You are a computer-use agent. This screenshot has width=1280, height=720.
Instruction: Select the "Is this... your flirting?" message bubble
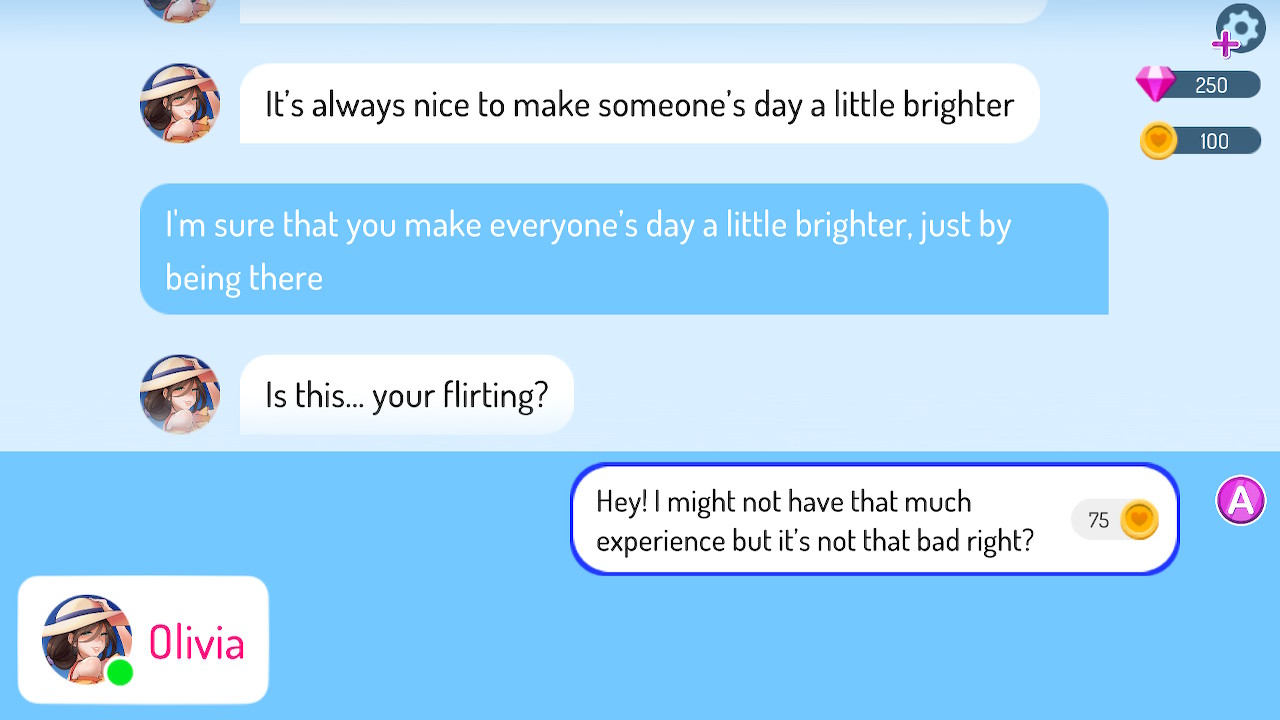click(407, 394)
